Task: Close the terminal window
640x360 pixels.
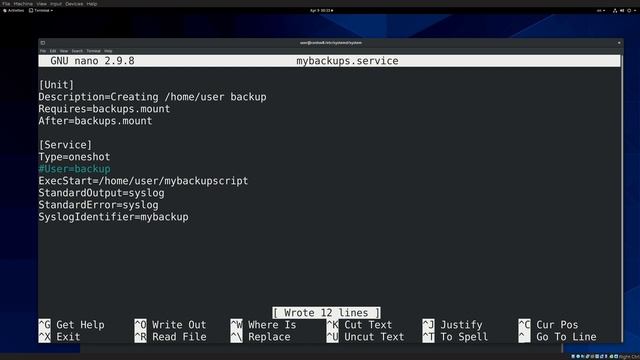Action: (619, 43)
